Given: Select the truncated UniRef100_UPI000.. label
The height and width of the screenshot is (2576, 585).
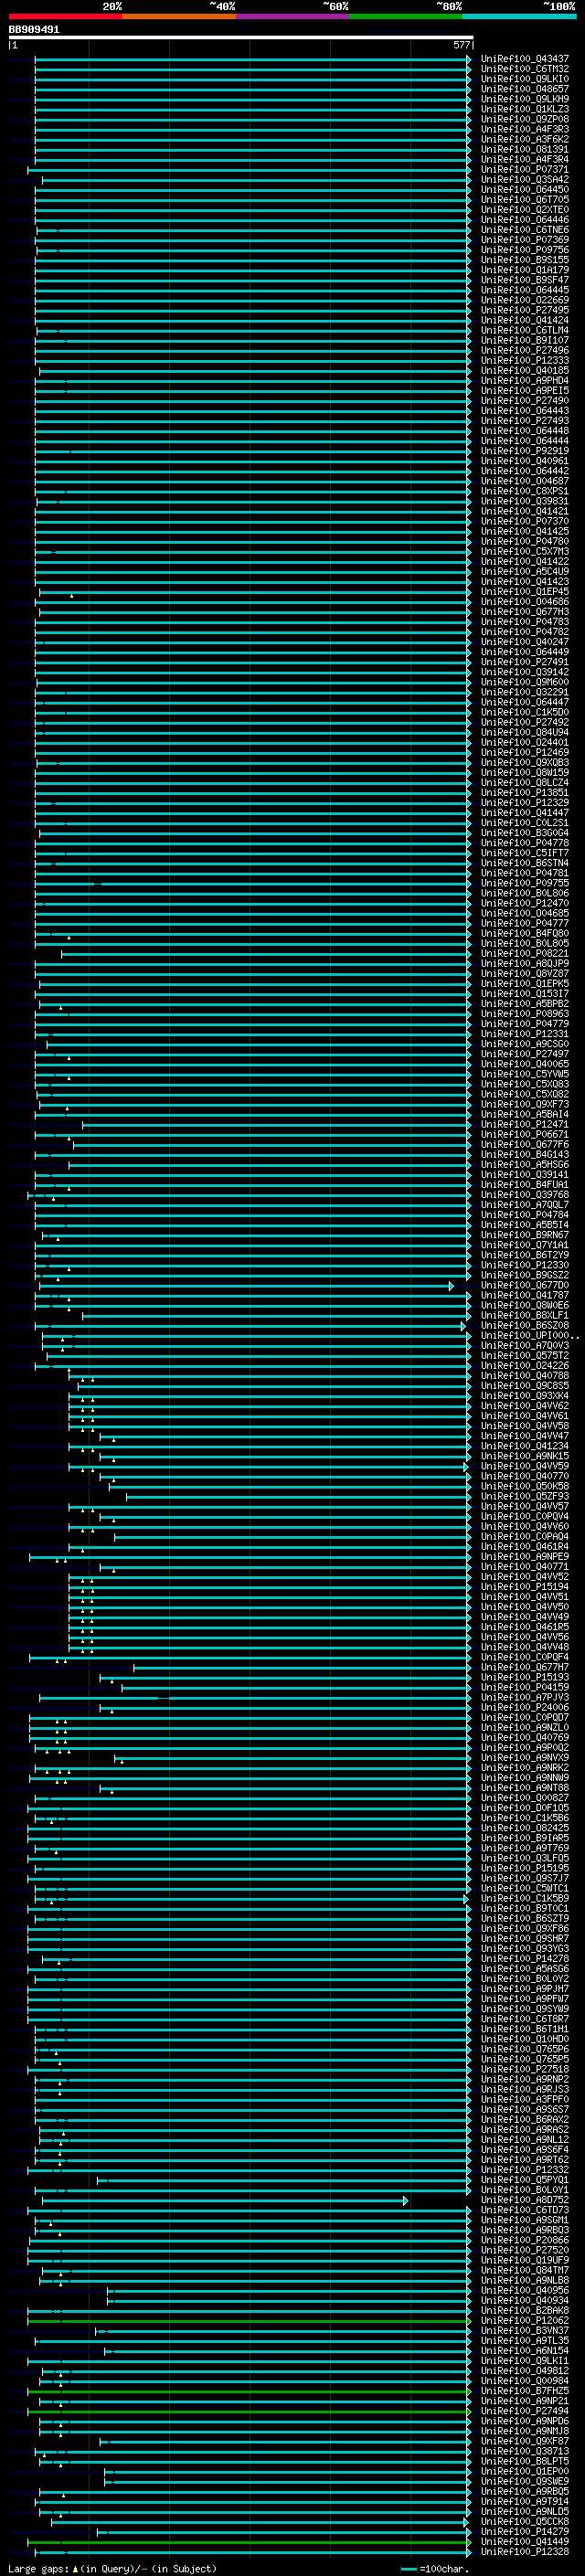Looking at the screenshot, I should pos(529,1336).
